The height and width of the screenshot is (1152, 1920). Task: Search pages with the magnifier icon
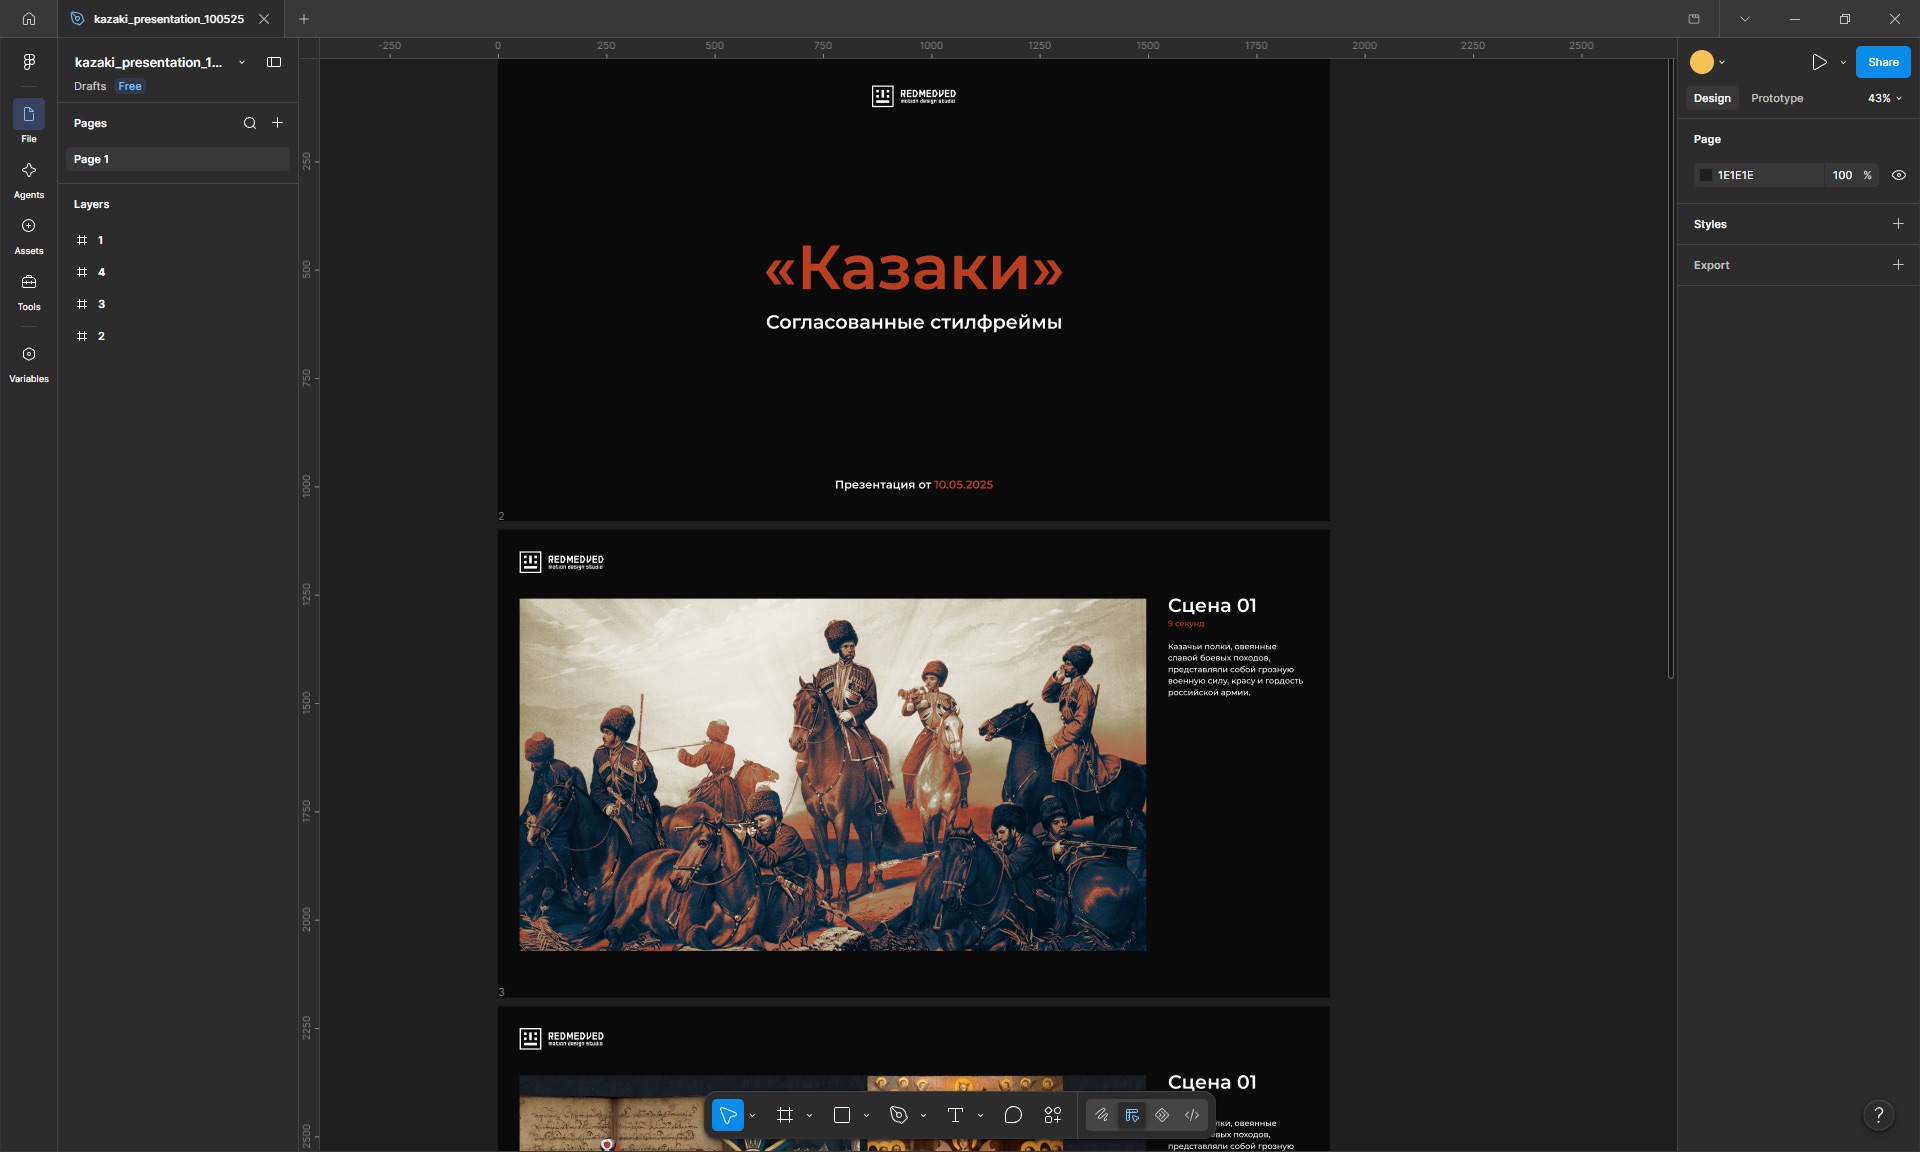[250, 123]
